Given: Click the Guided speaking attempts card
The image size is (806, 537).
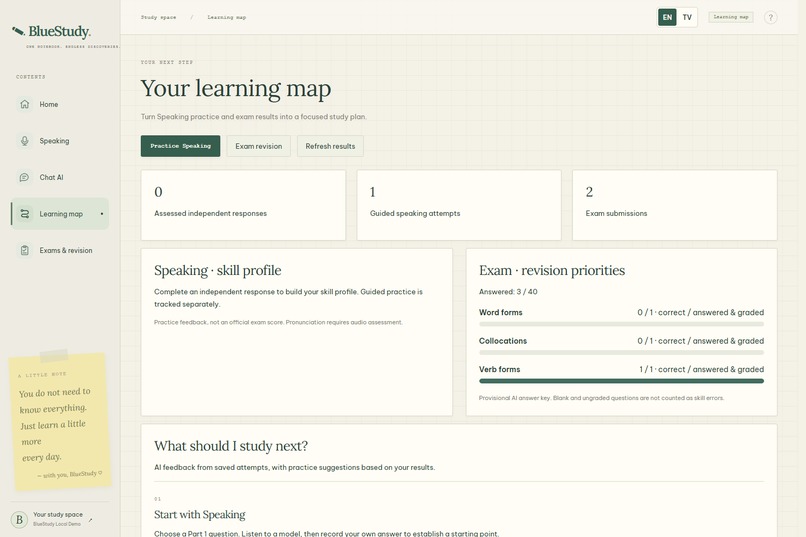Looking at the screenshot, I should [x=459, y=205].
